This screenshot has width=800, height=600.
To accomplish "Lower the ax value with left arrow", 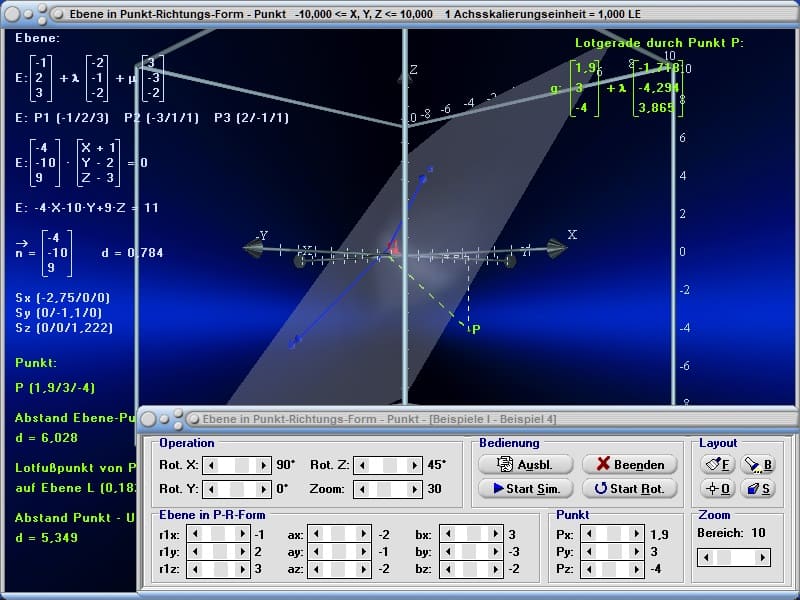I will [316, 534].
